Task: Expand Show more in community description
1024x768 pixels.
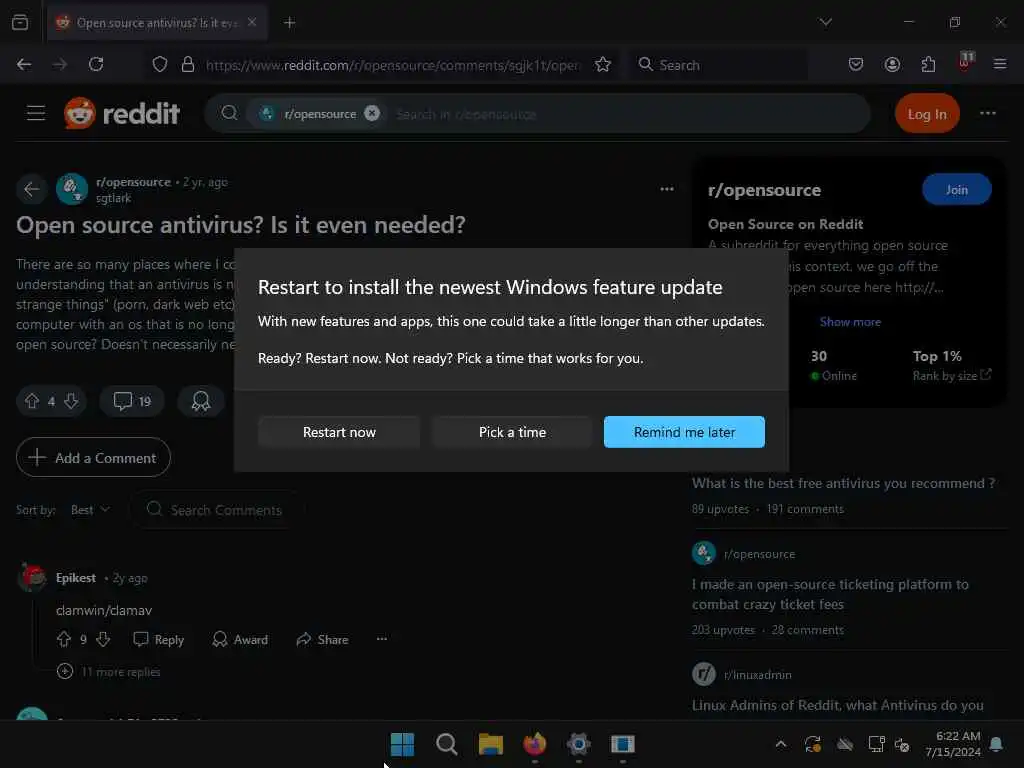Action: coord(850,321)
